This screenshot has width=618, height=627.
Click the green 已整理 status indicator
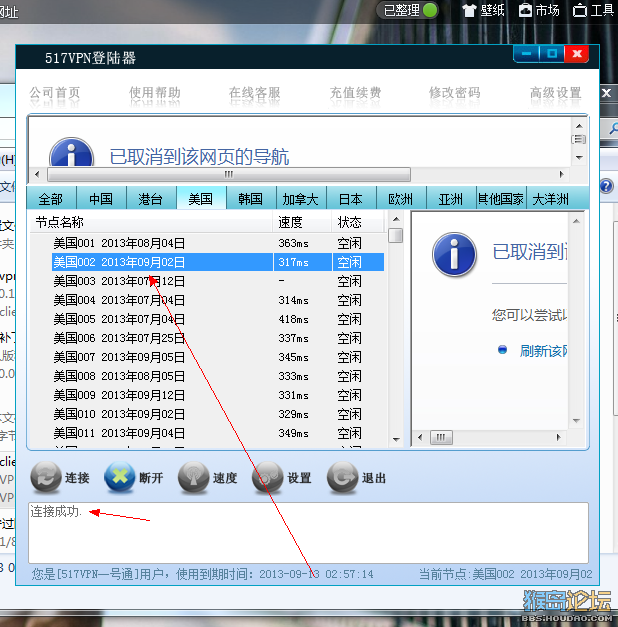(430, 10)
